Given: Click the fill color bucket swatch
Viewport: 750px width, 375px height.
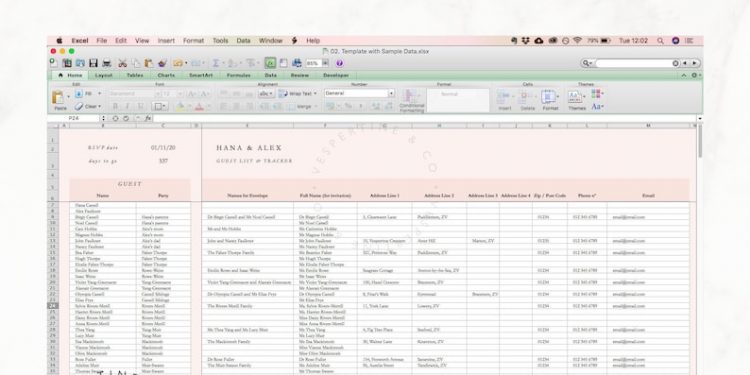Looking at the screenshot, I should click(x=181, y=107).
